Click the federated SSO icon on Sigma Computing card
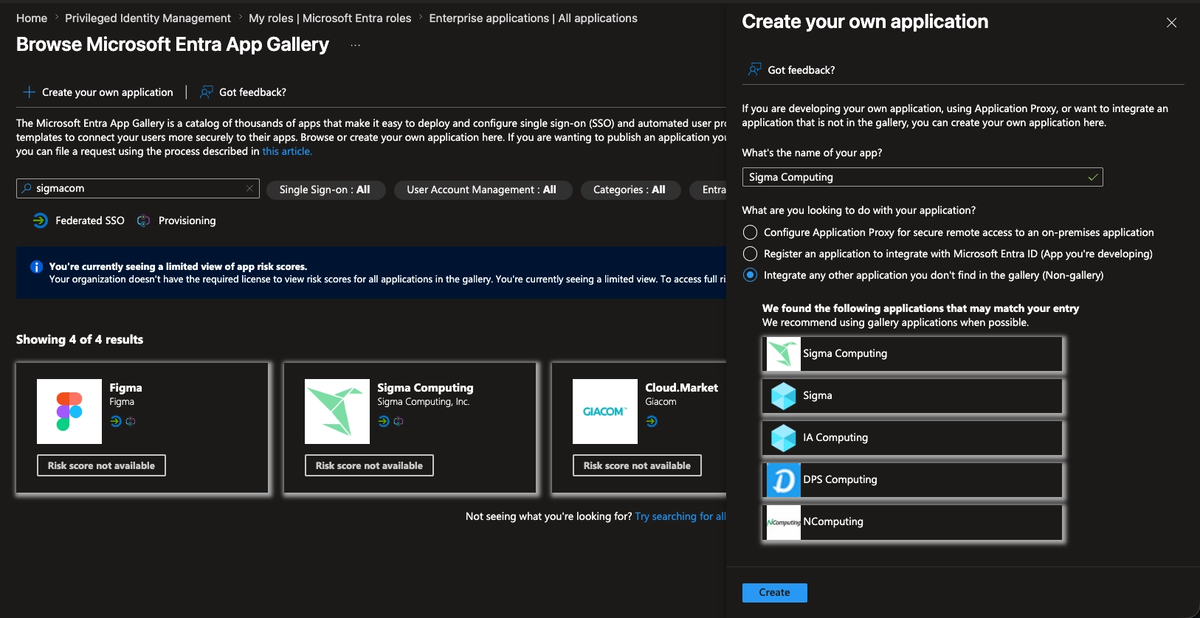The image size is (1200, 618). [x=383, y=421]
